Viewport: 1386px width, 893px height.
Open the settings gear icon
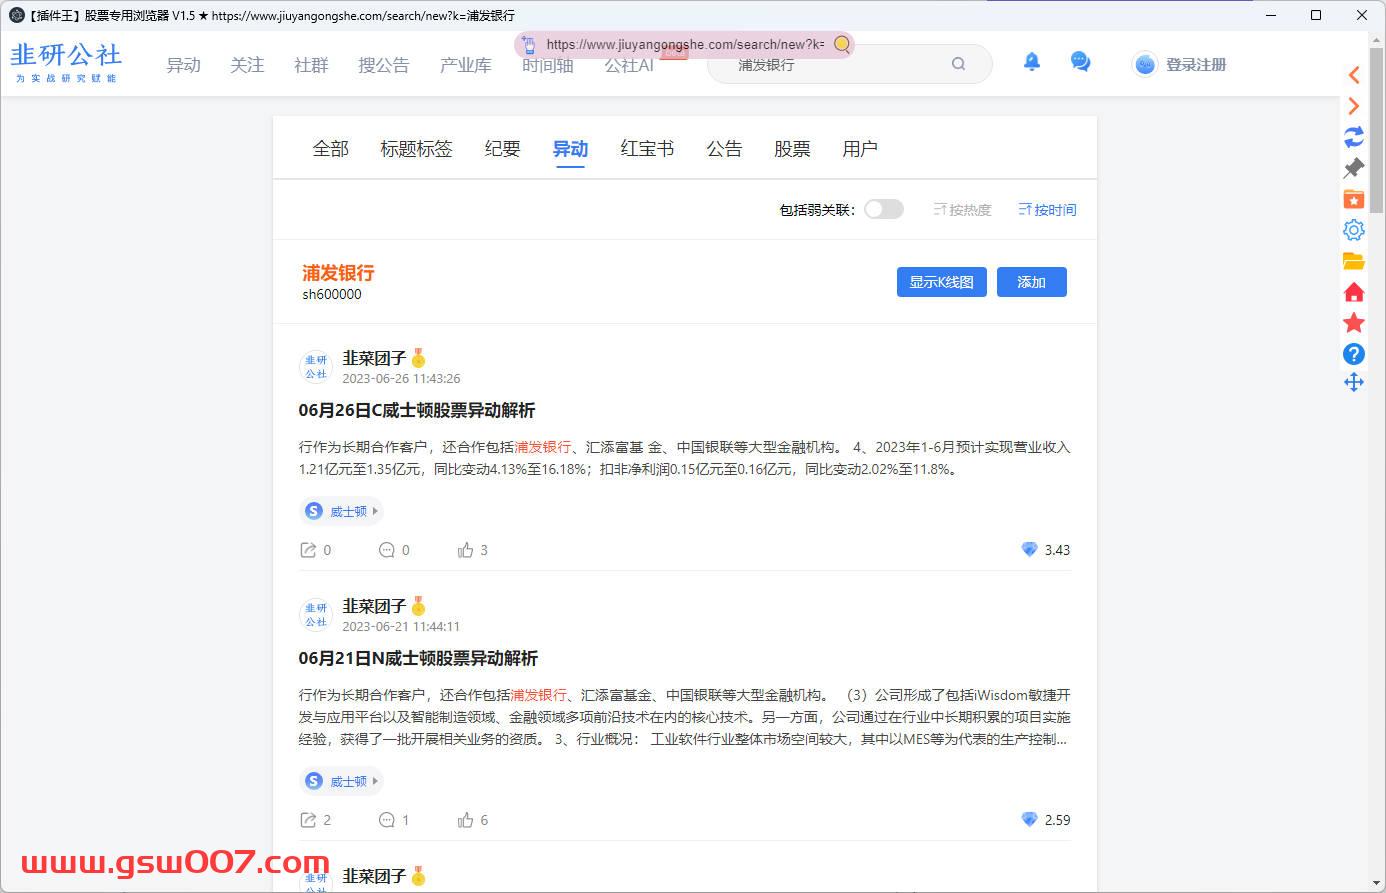(1354, 230)
